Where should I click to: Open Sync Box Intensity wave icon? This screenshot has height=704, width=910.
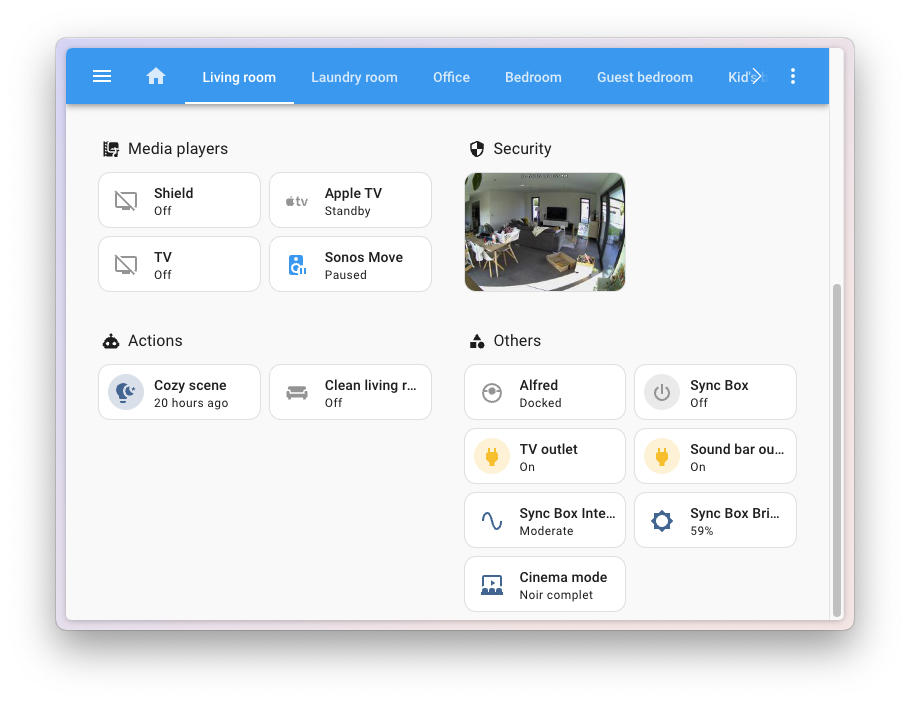pyautogui.click(x=491, y=520)
